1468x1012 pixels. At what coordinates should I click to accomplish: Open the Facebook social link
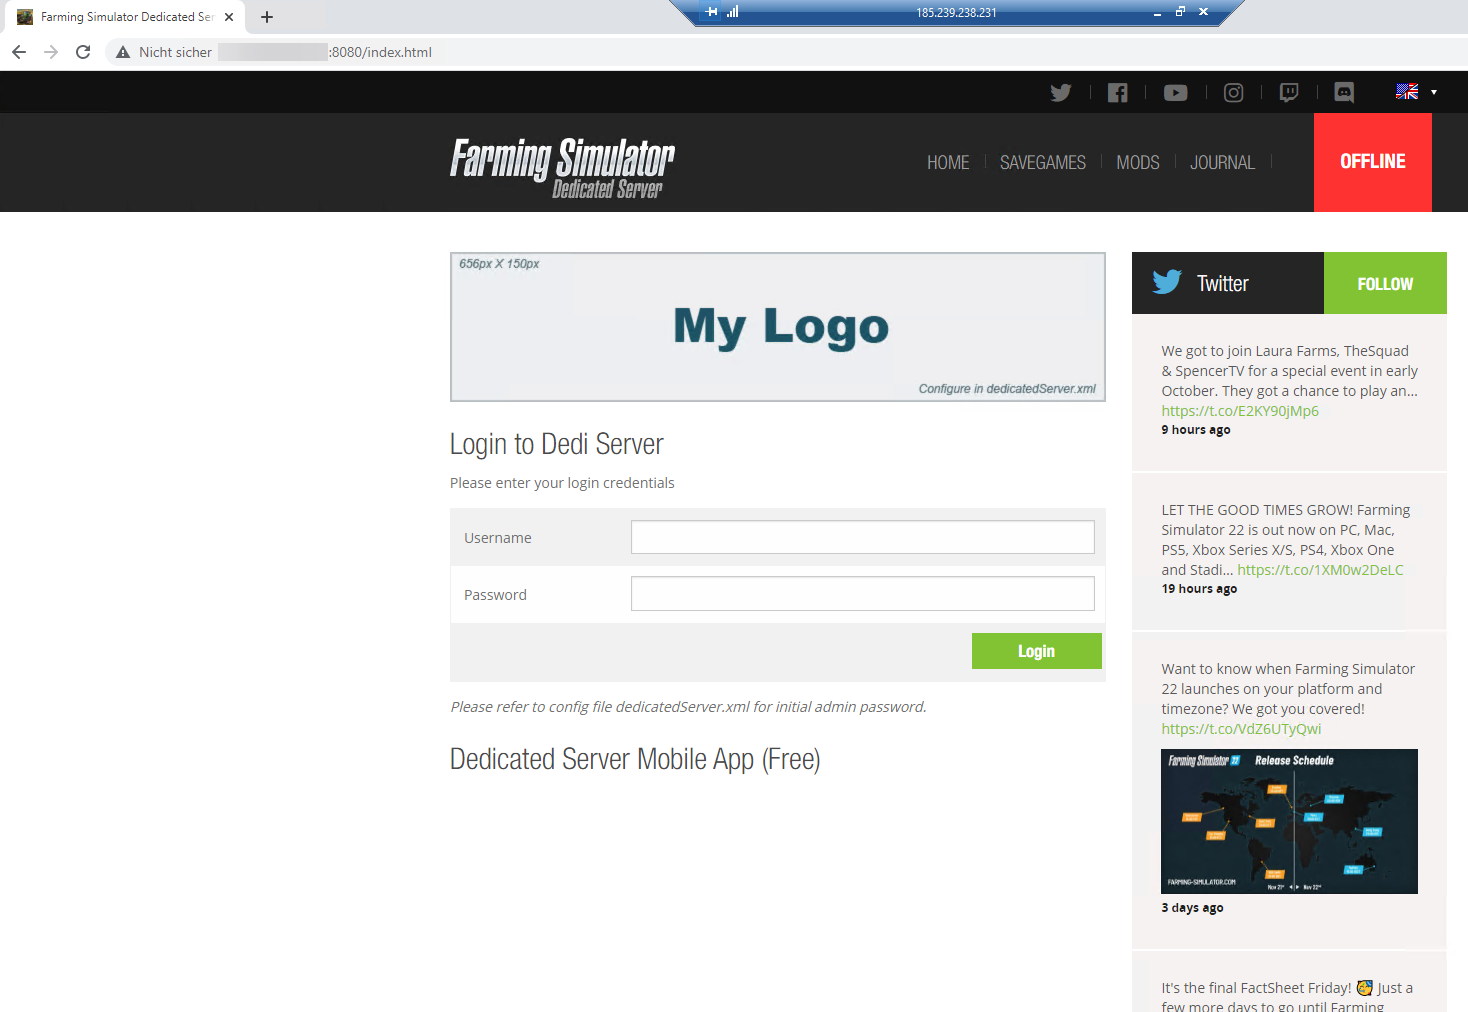coord(1118,93)
